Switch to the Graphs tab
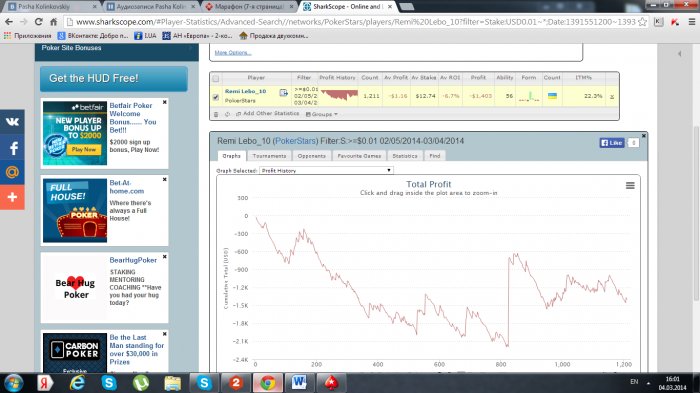 coord(231,156)
